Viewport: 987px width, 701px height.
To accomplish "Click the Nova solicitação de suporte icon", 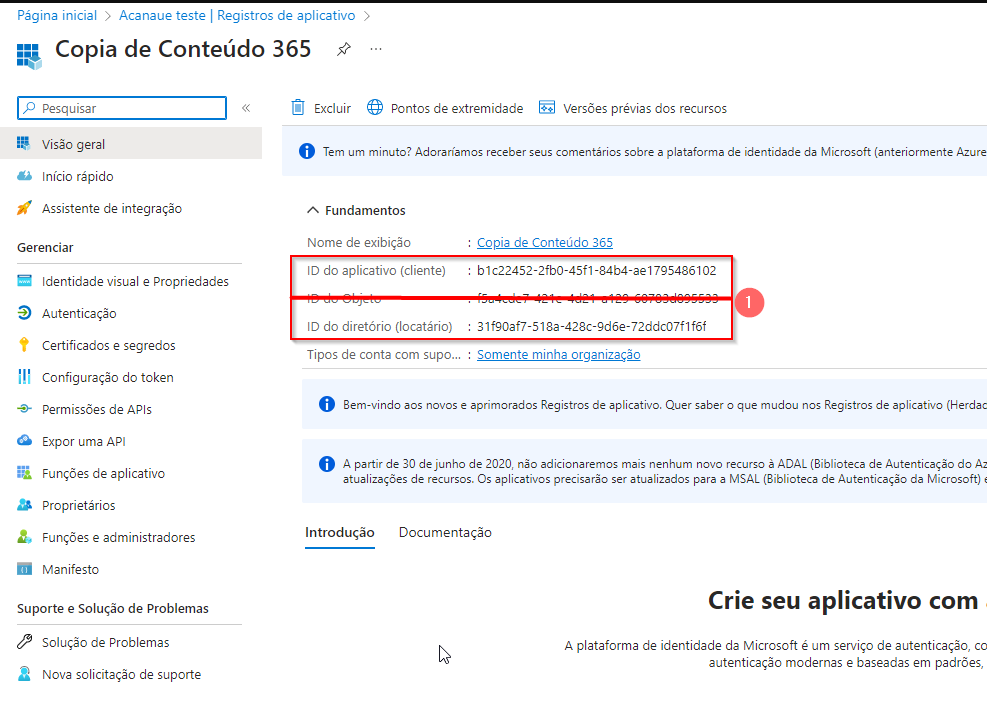I will click(25, 674).
